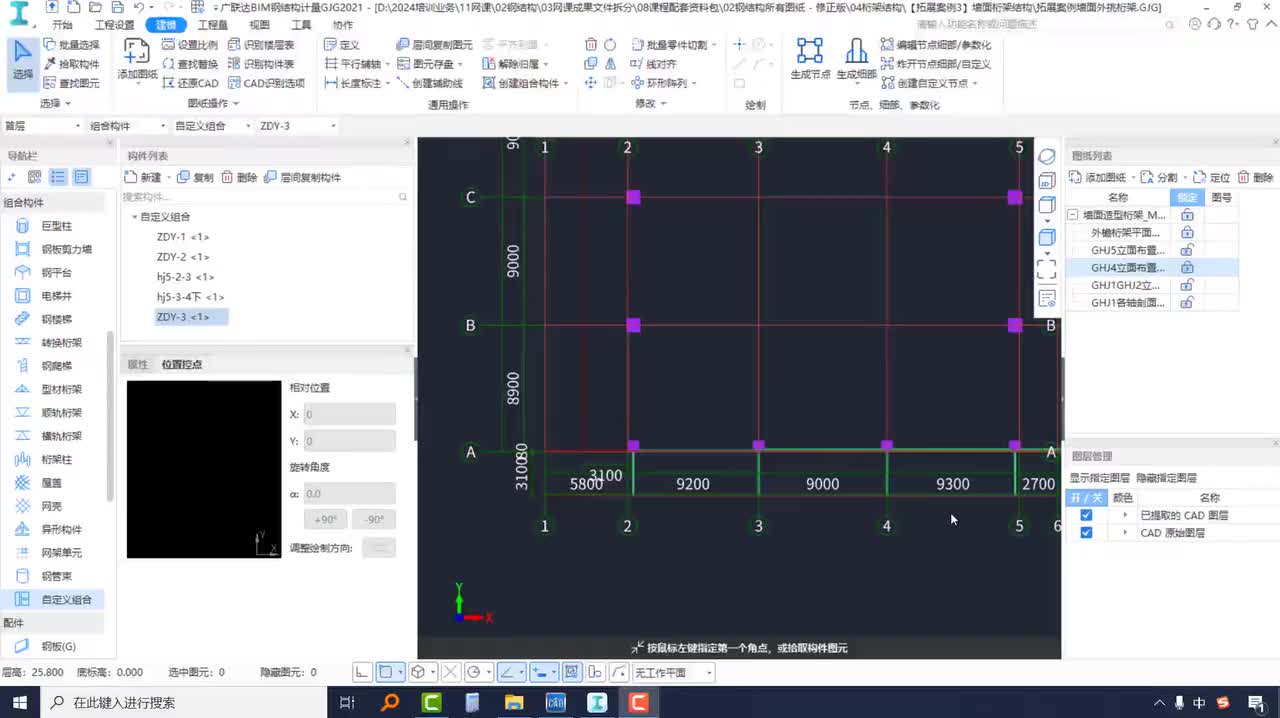Click 生成细部 generate detail icon

[x=856, y=58]
